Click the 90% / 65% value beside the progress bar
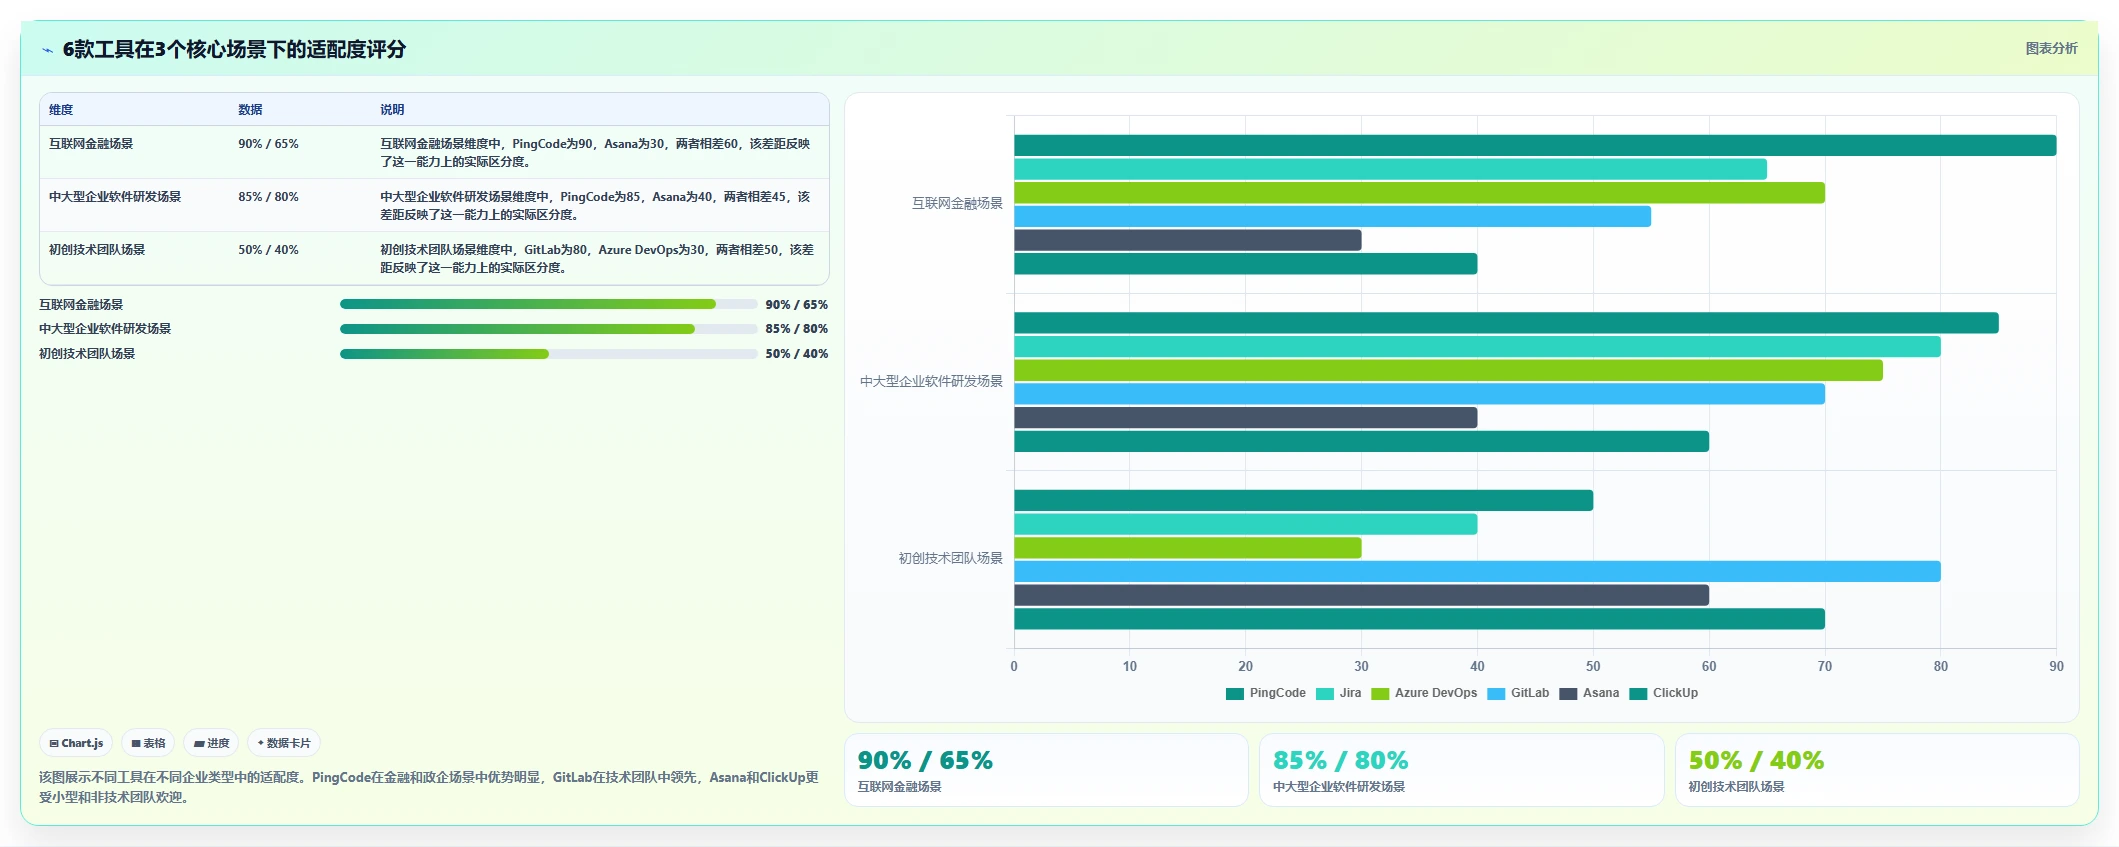2119x847 pixels. click(797, 305)
